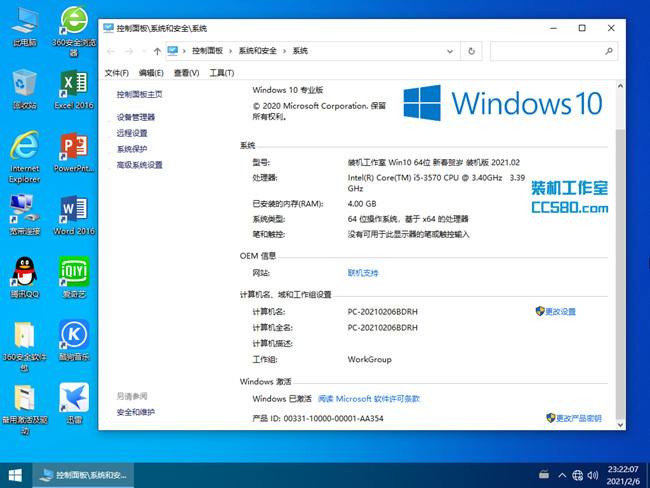
Task: Open the network globe tray icon
Action: (x=577, y=475)
